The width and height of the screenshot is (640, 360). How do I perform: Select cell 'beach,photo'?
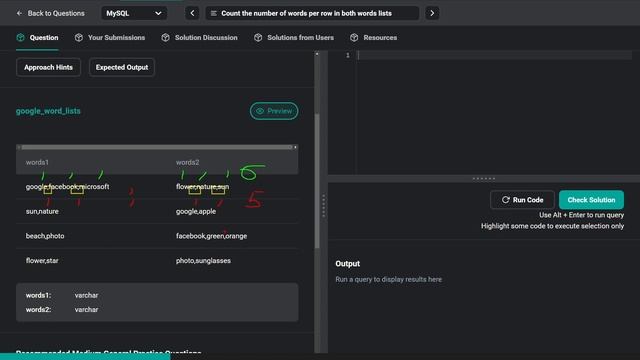pos(45,236)
